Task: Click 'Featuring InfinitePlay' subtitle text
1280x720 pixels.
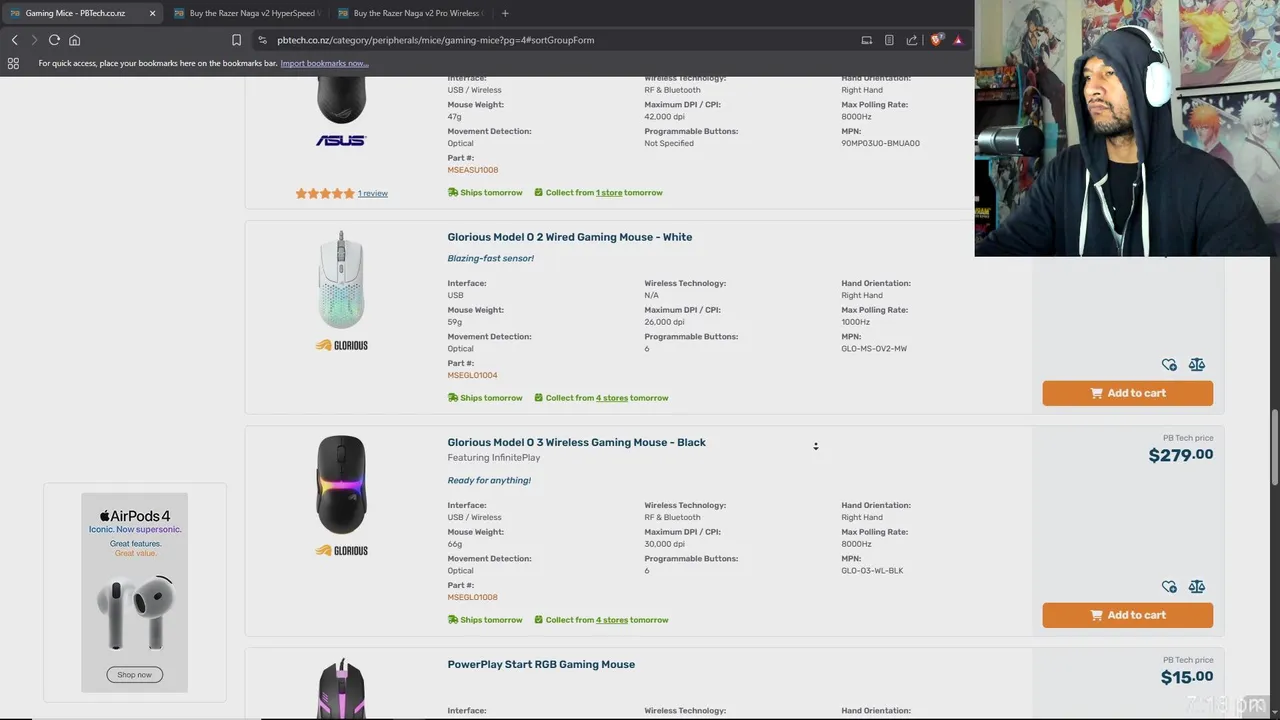Action: pyautogui.click(x=494, y=458)
